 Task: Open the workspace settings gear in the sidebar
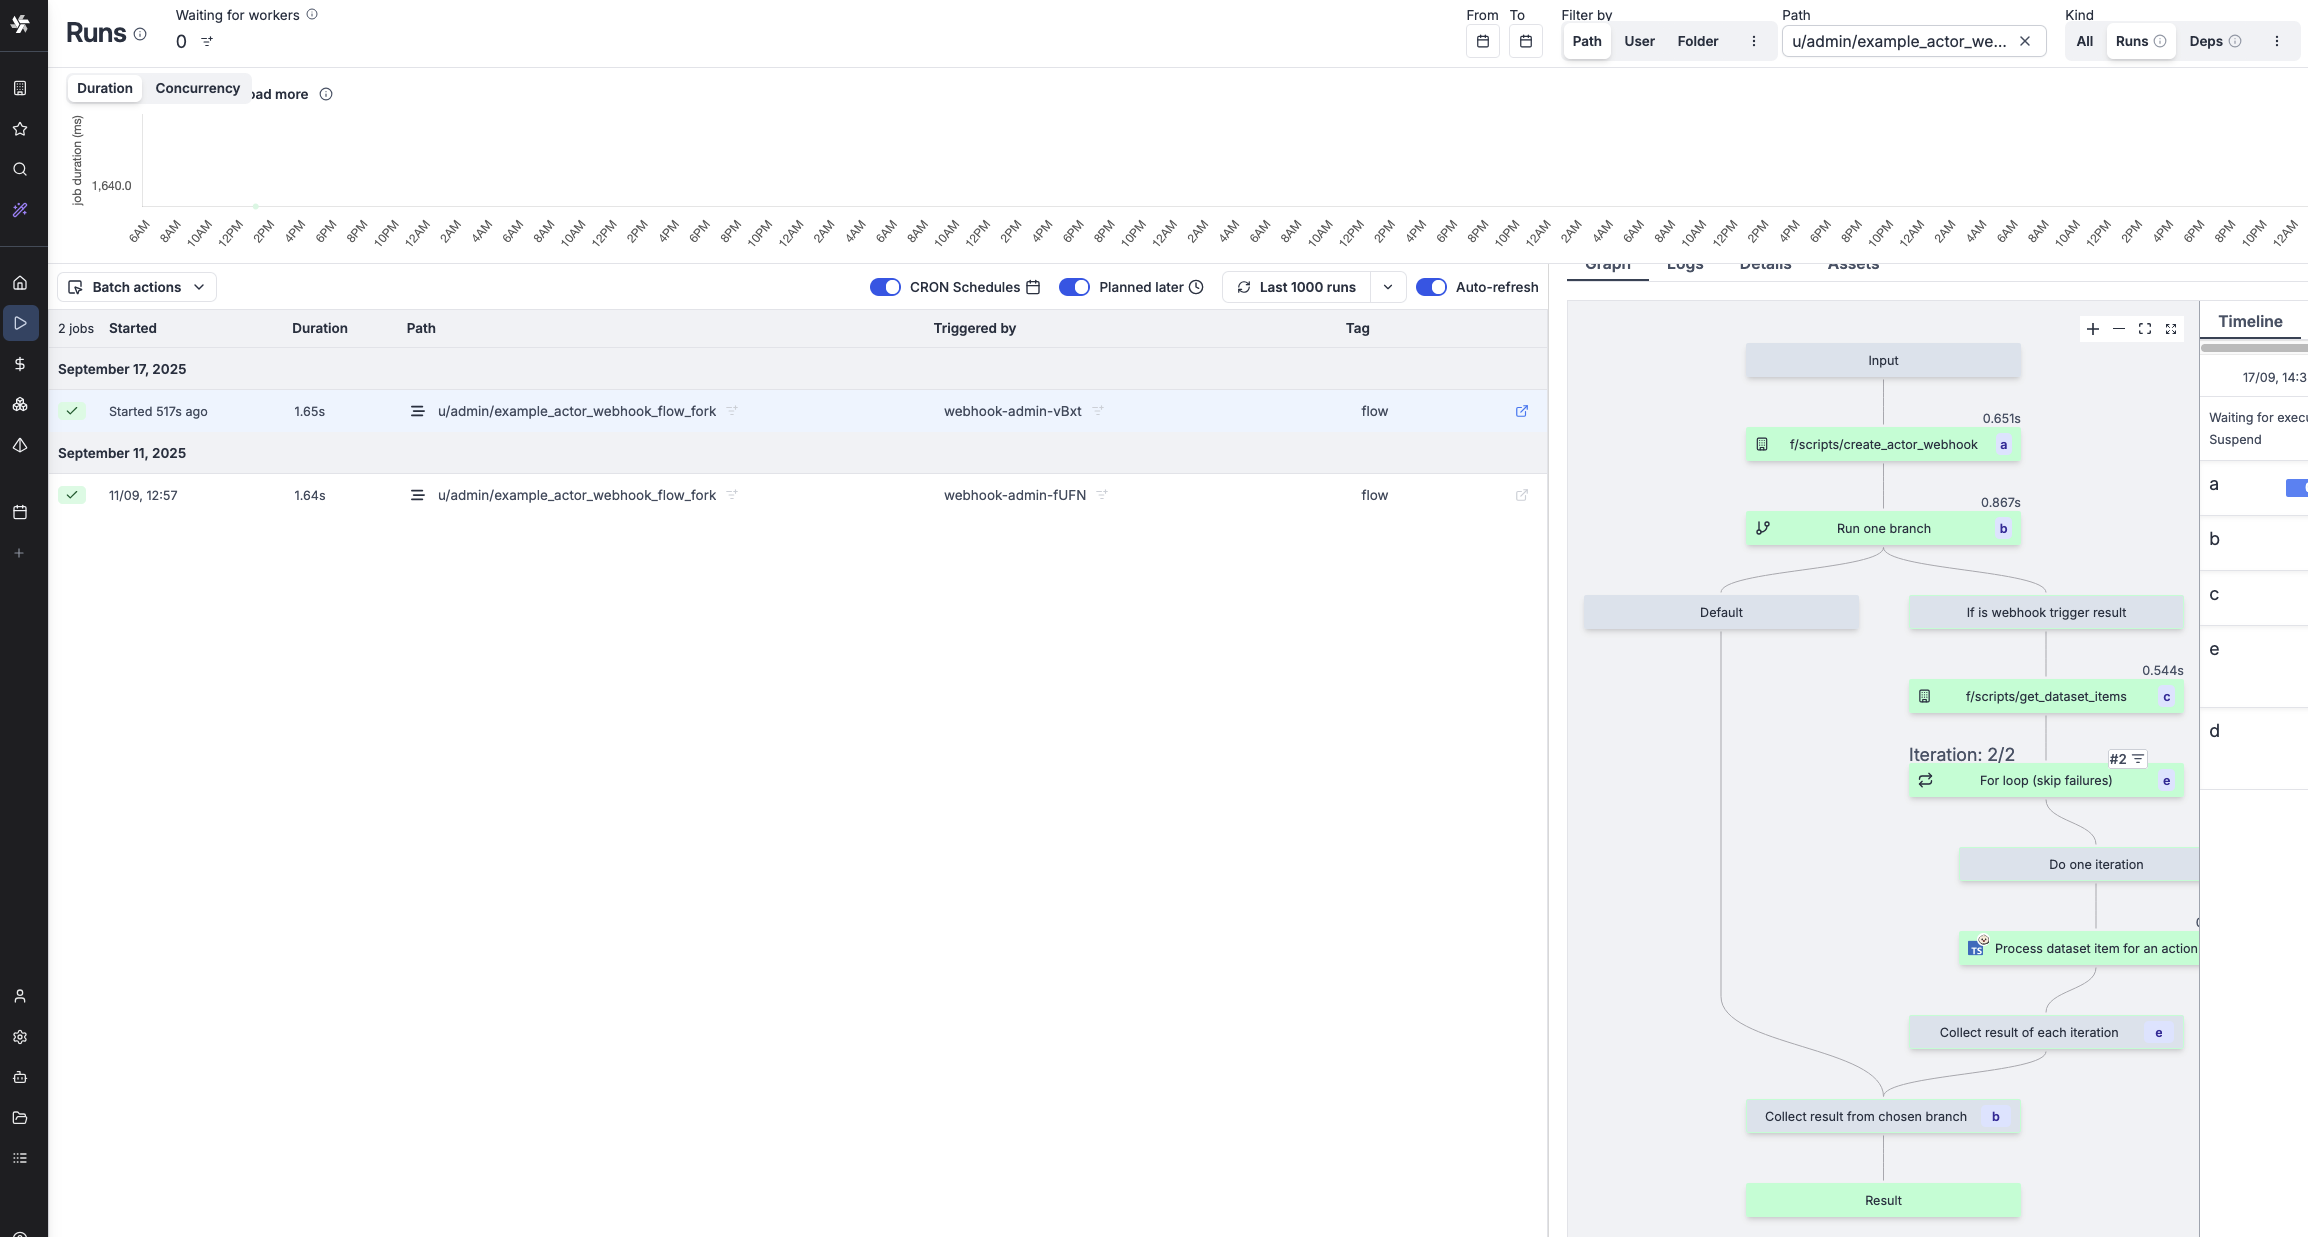20,1037
